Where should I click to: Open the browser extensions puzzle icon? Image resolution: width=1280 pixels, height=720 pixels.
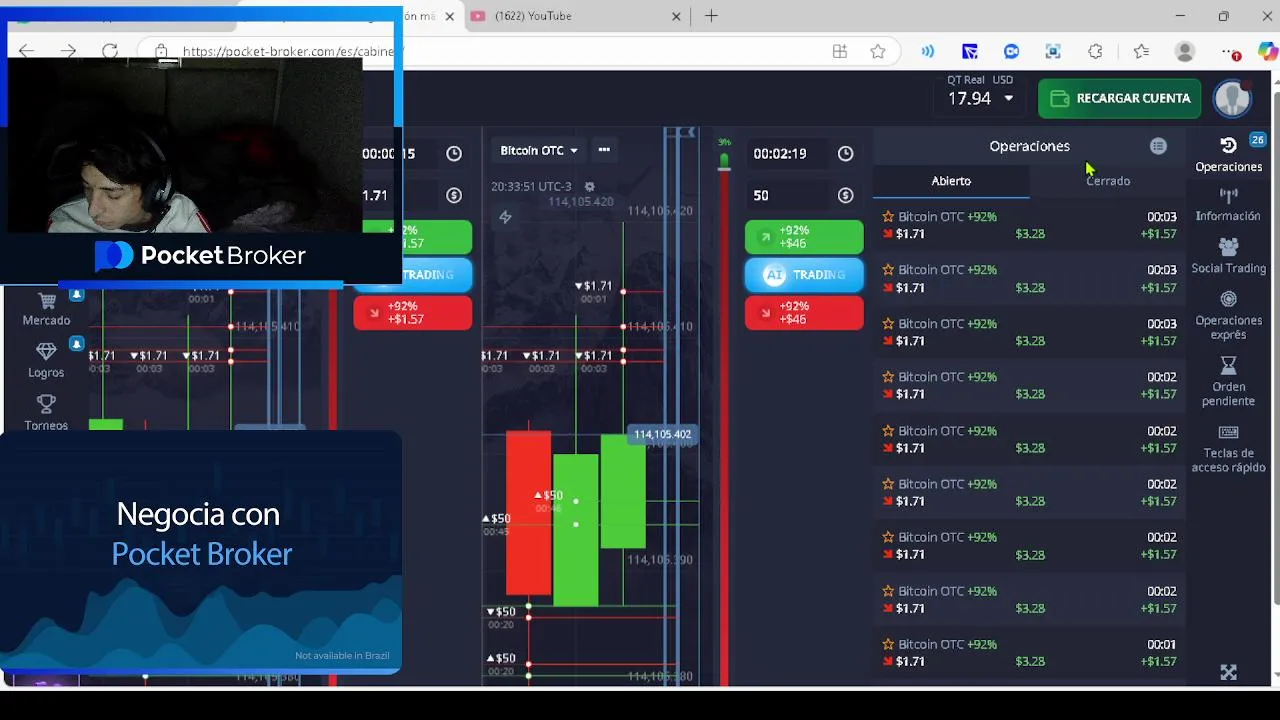point(1095,51)
